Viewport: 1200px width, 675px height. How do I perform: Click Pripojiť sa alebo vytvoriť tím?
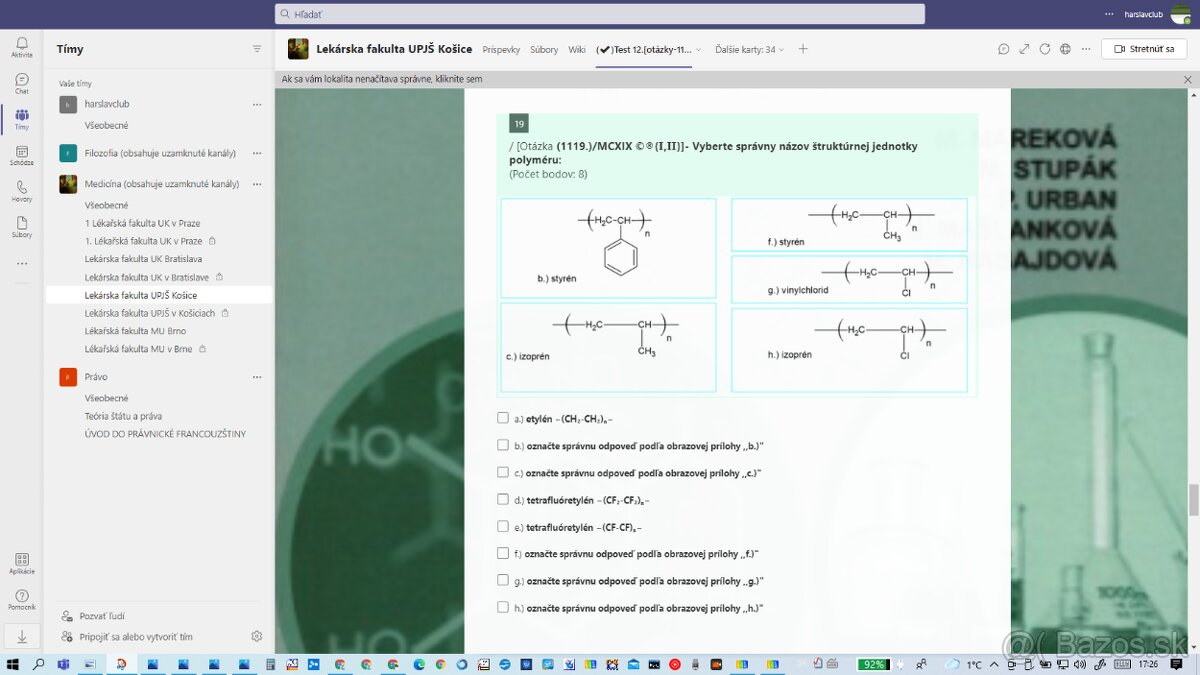(x=136, y=636)
